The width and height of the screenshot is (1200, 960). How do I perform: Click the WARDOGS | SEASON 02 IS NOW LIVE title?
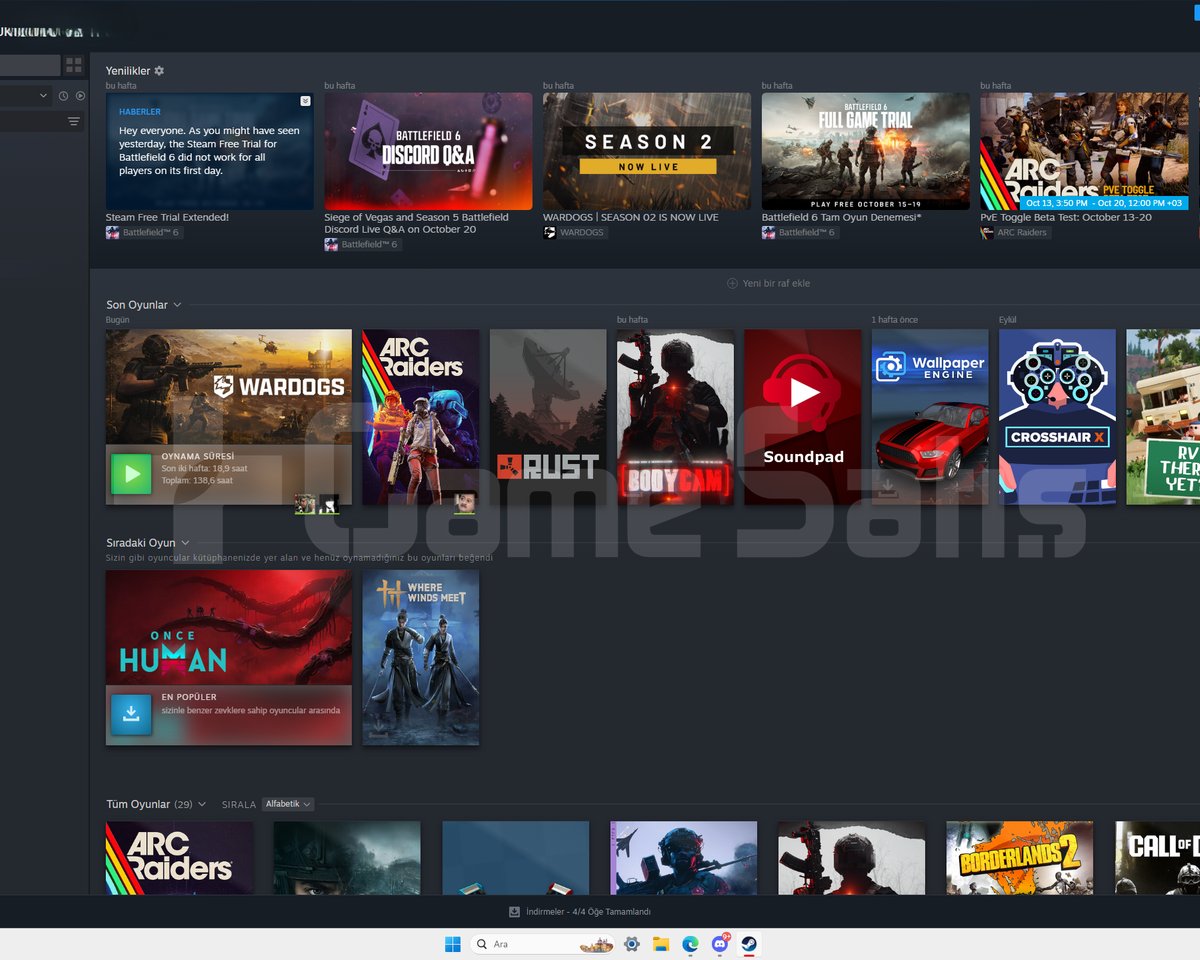tap(631, 217)
